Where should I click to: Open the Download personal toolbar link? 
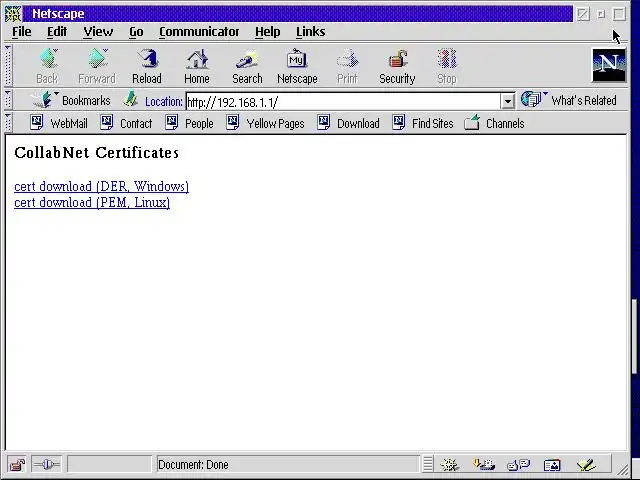click(x=348, y=123)
